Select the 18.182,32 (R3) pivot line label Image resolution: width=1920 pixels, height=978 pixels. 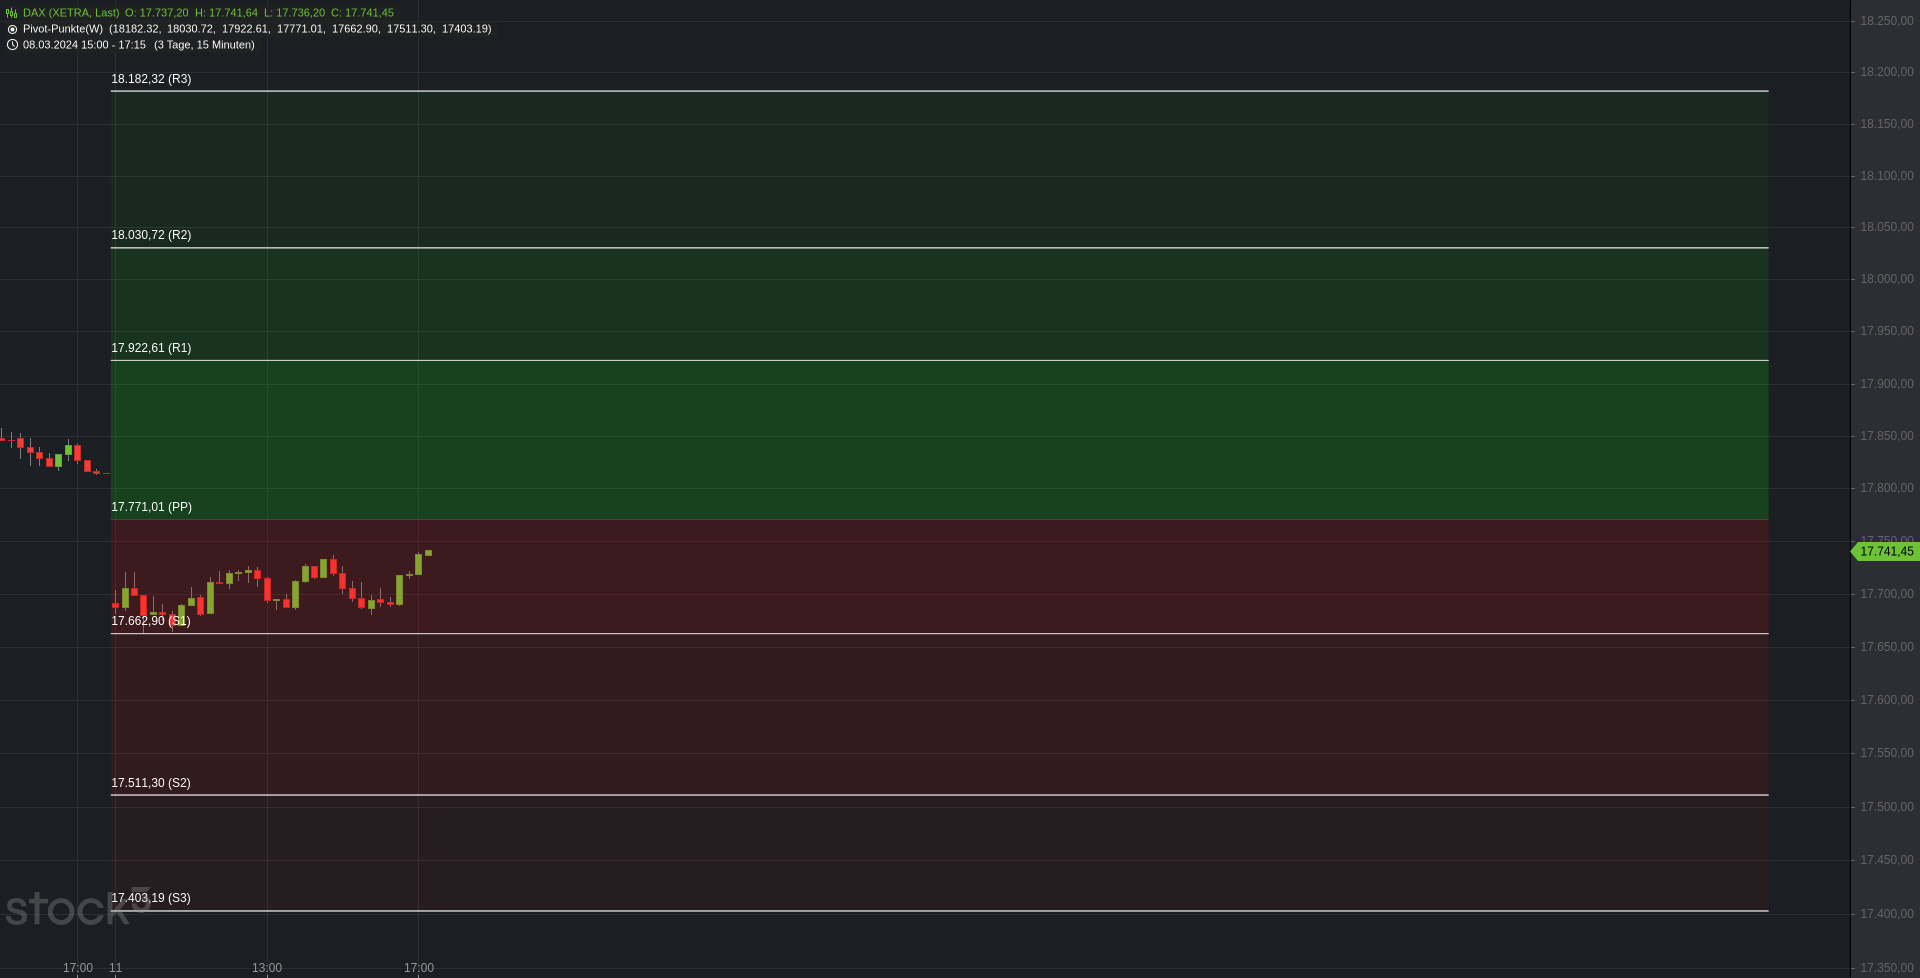tap(151, 79)
